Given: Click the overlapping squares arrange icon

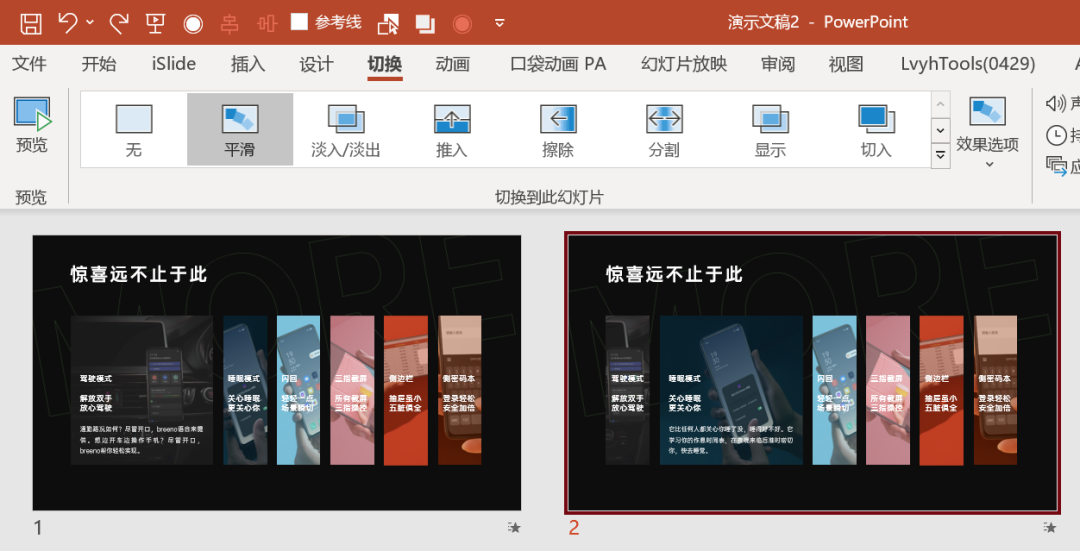Looking at the screenshot, I should point(425,24).
